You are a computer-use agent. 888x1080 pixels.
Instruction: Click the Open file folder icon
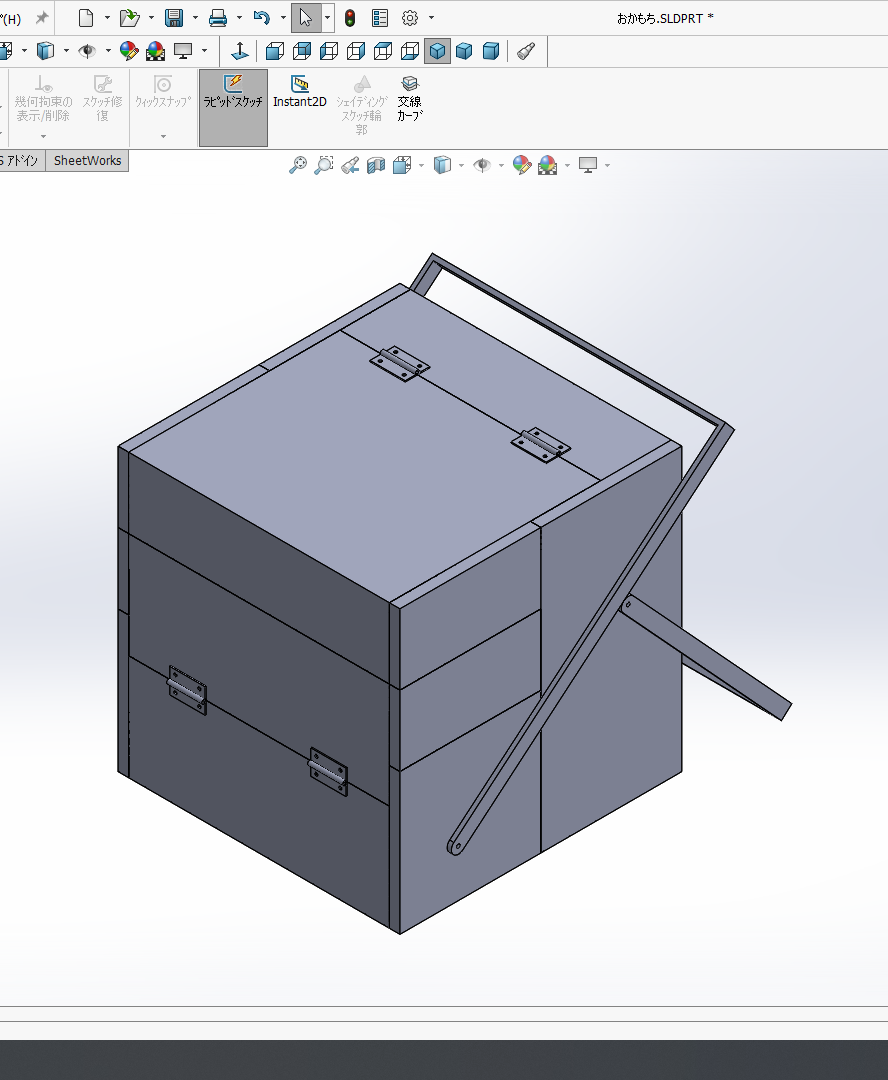(130, 18)
